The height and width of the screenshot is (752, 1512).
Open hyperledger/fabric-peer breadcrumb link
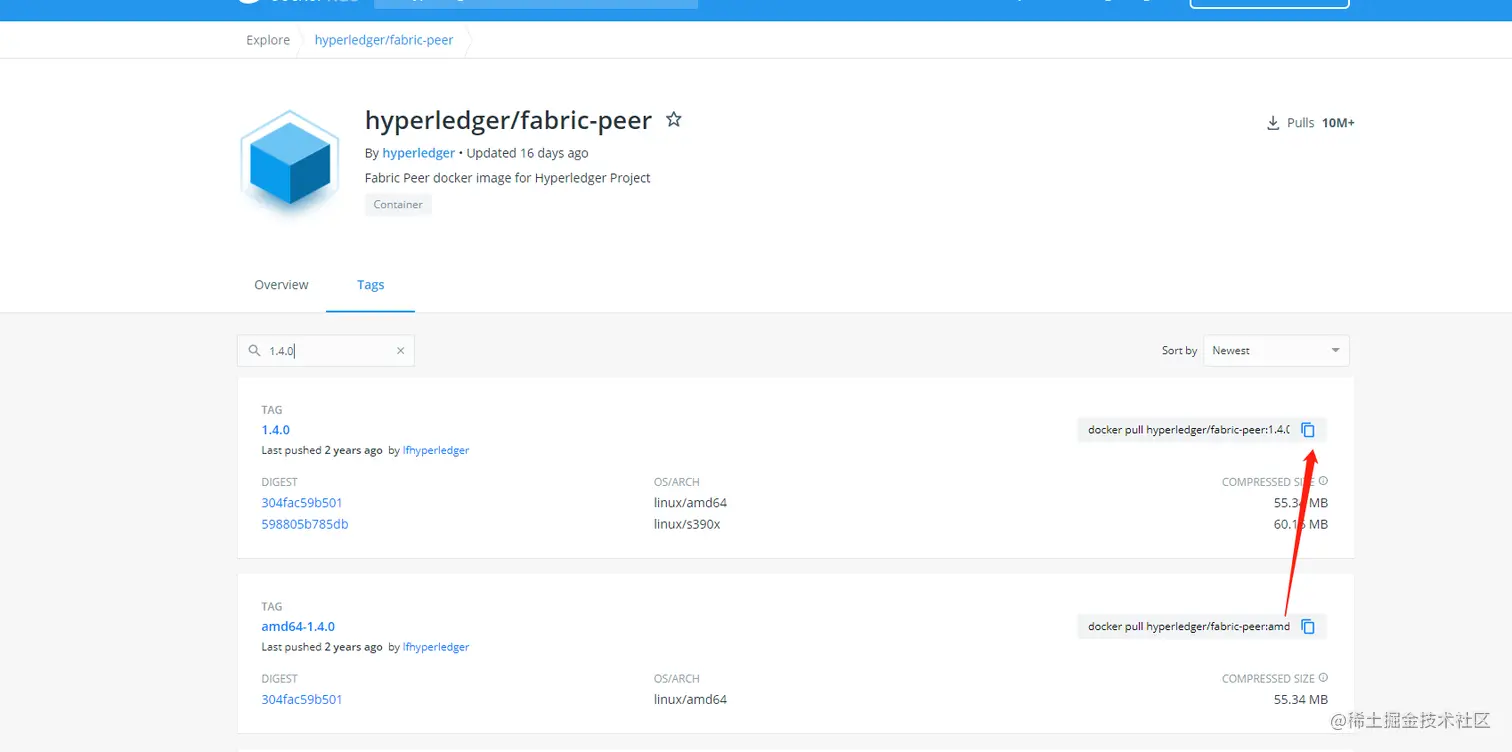click(384, 40)
